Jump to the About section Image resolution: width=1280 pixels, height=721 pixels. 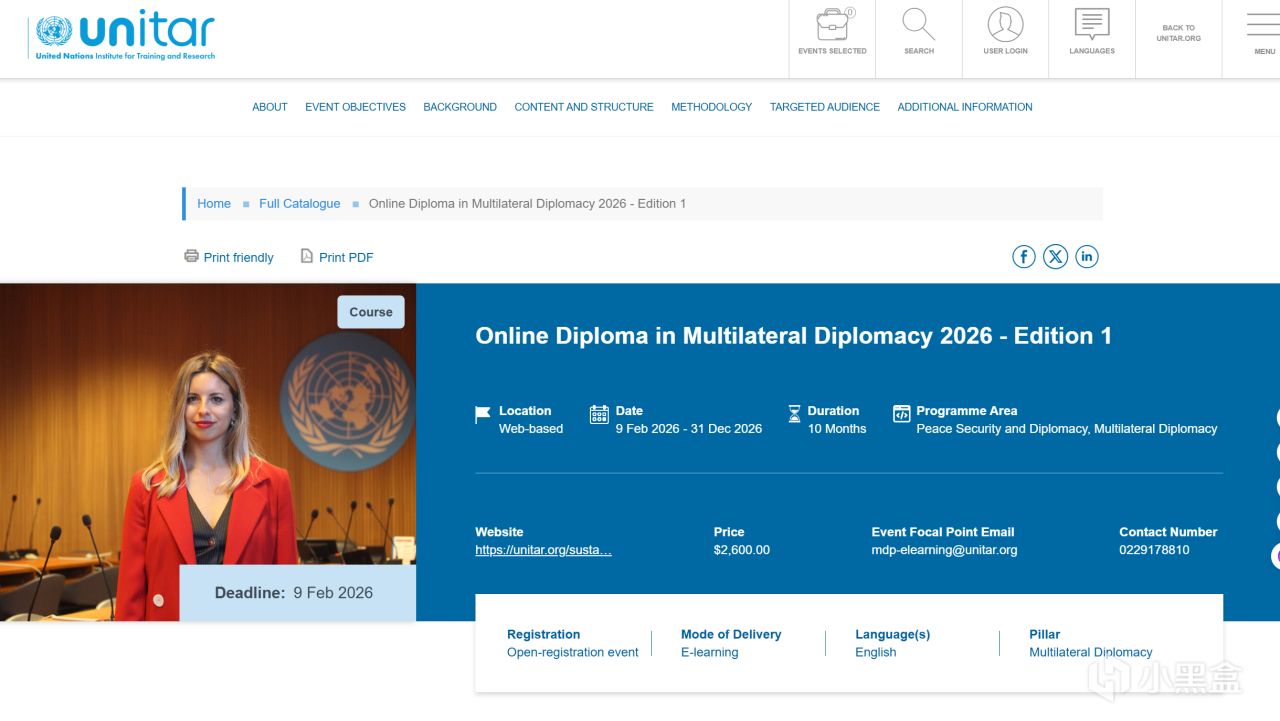click(x=270, y=107)
